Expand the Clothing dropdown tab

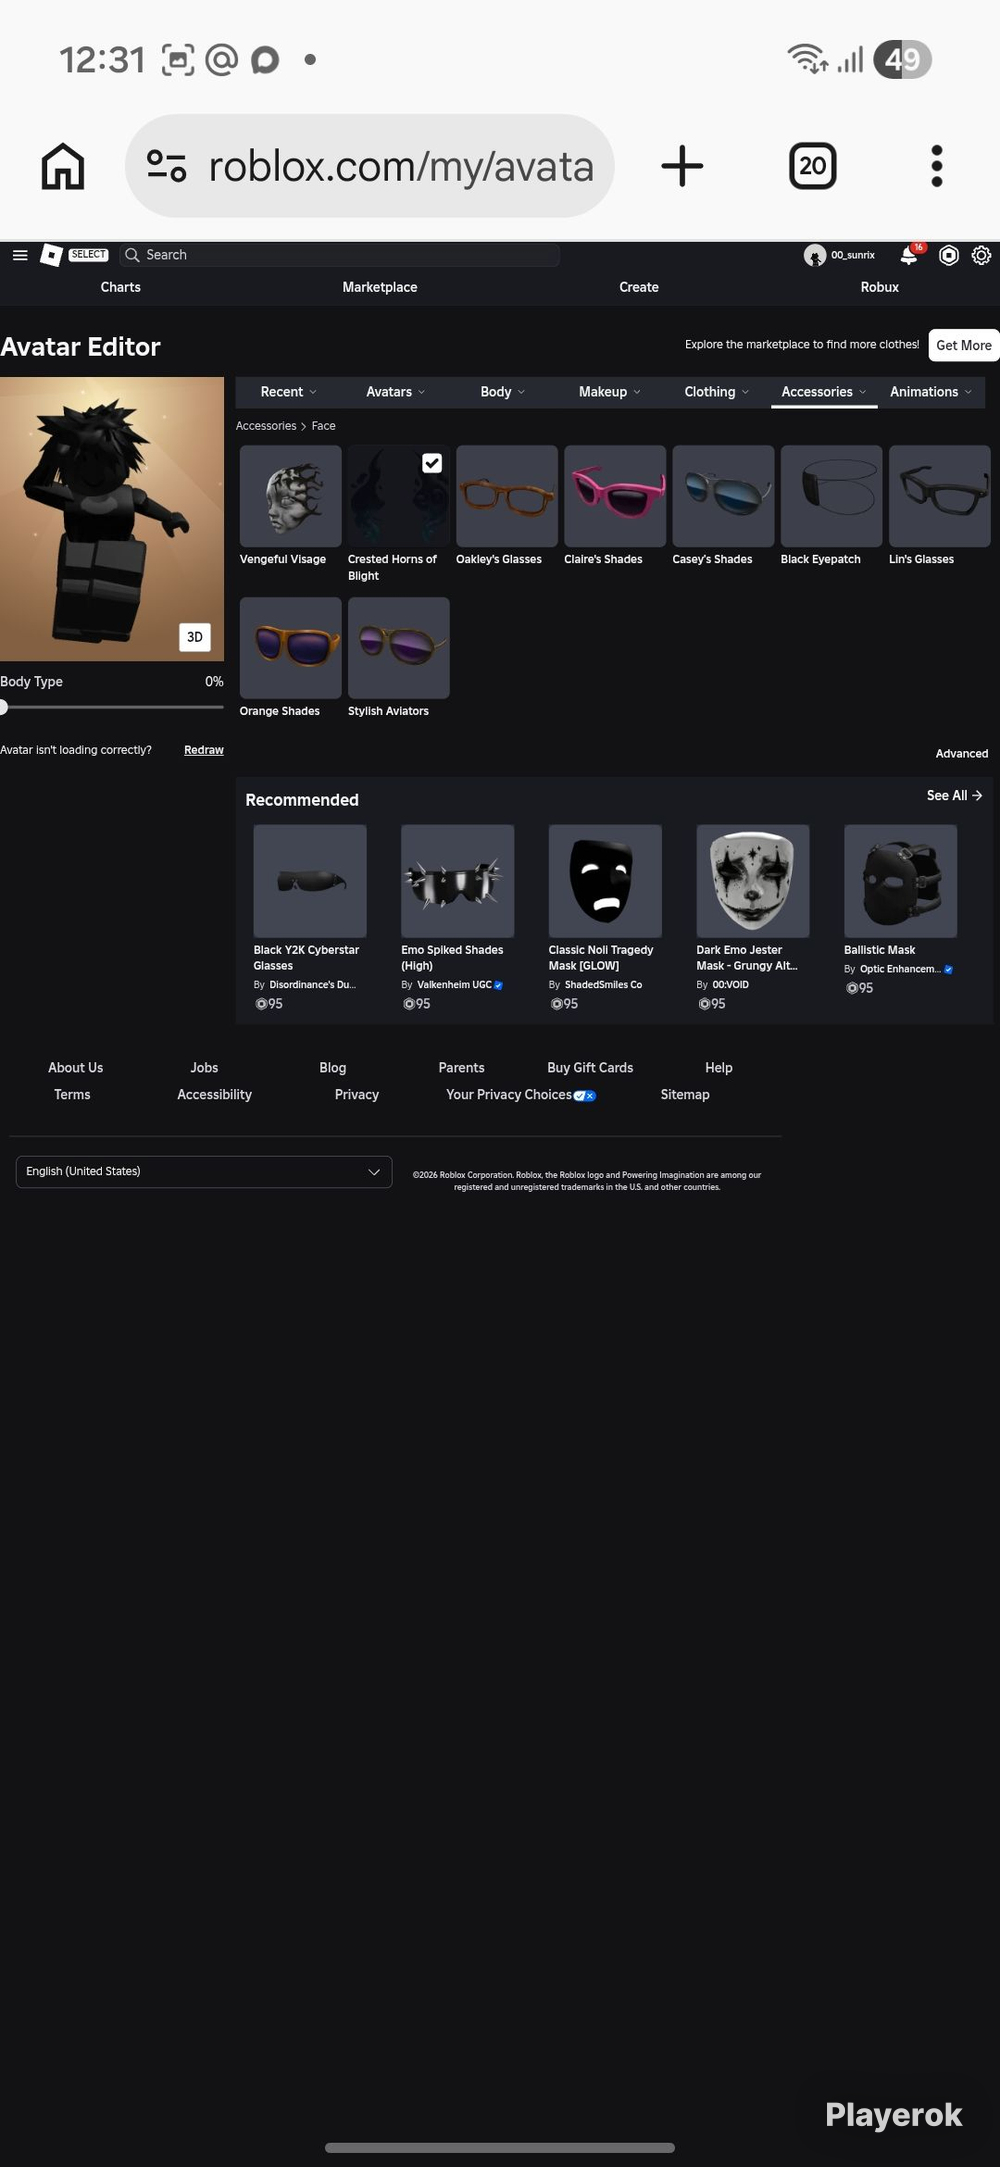pyautogui.click(x=716, y=392)
